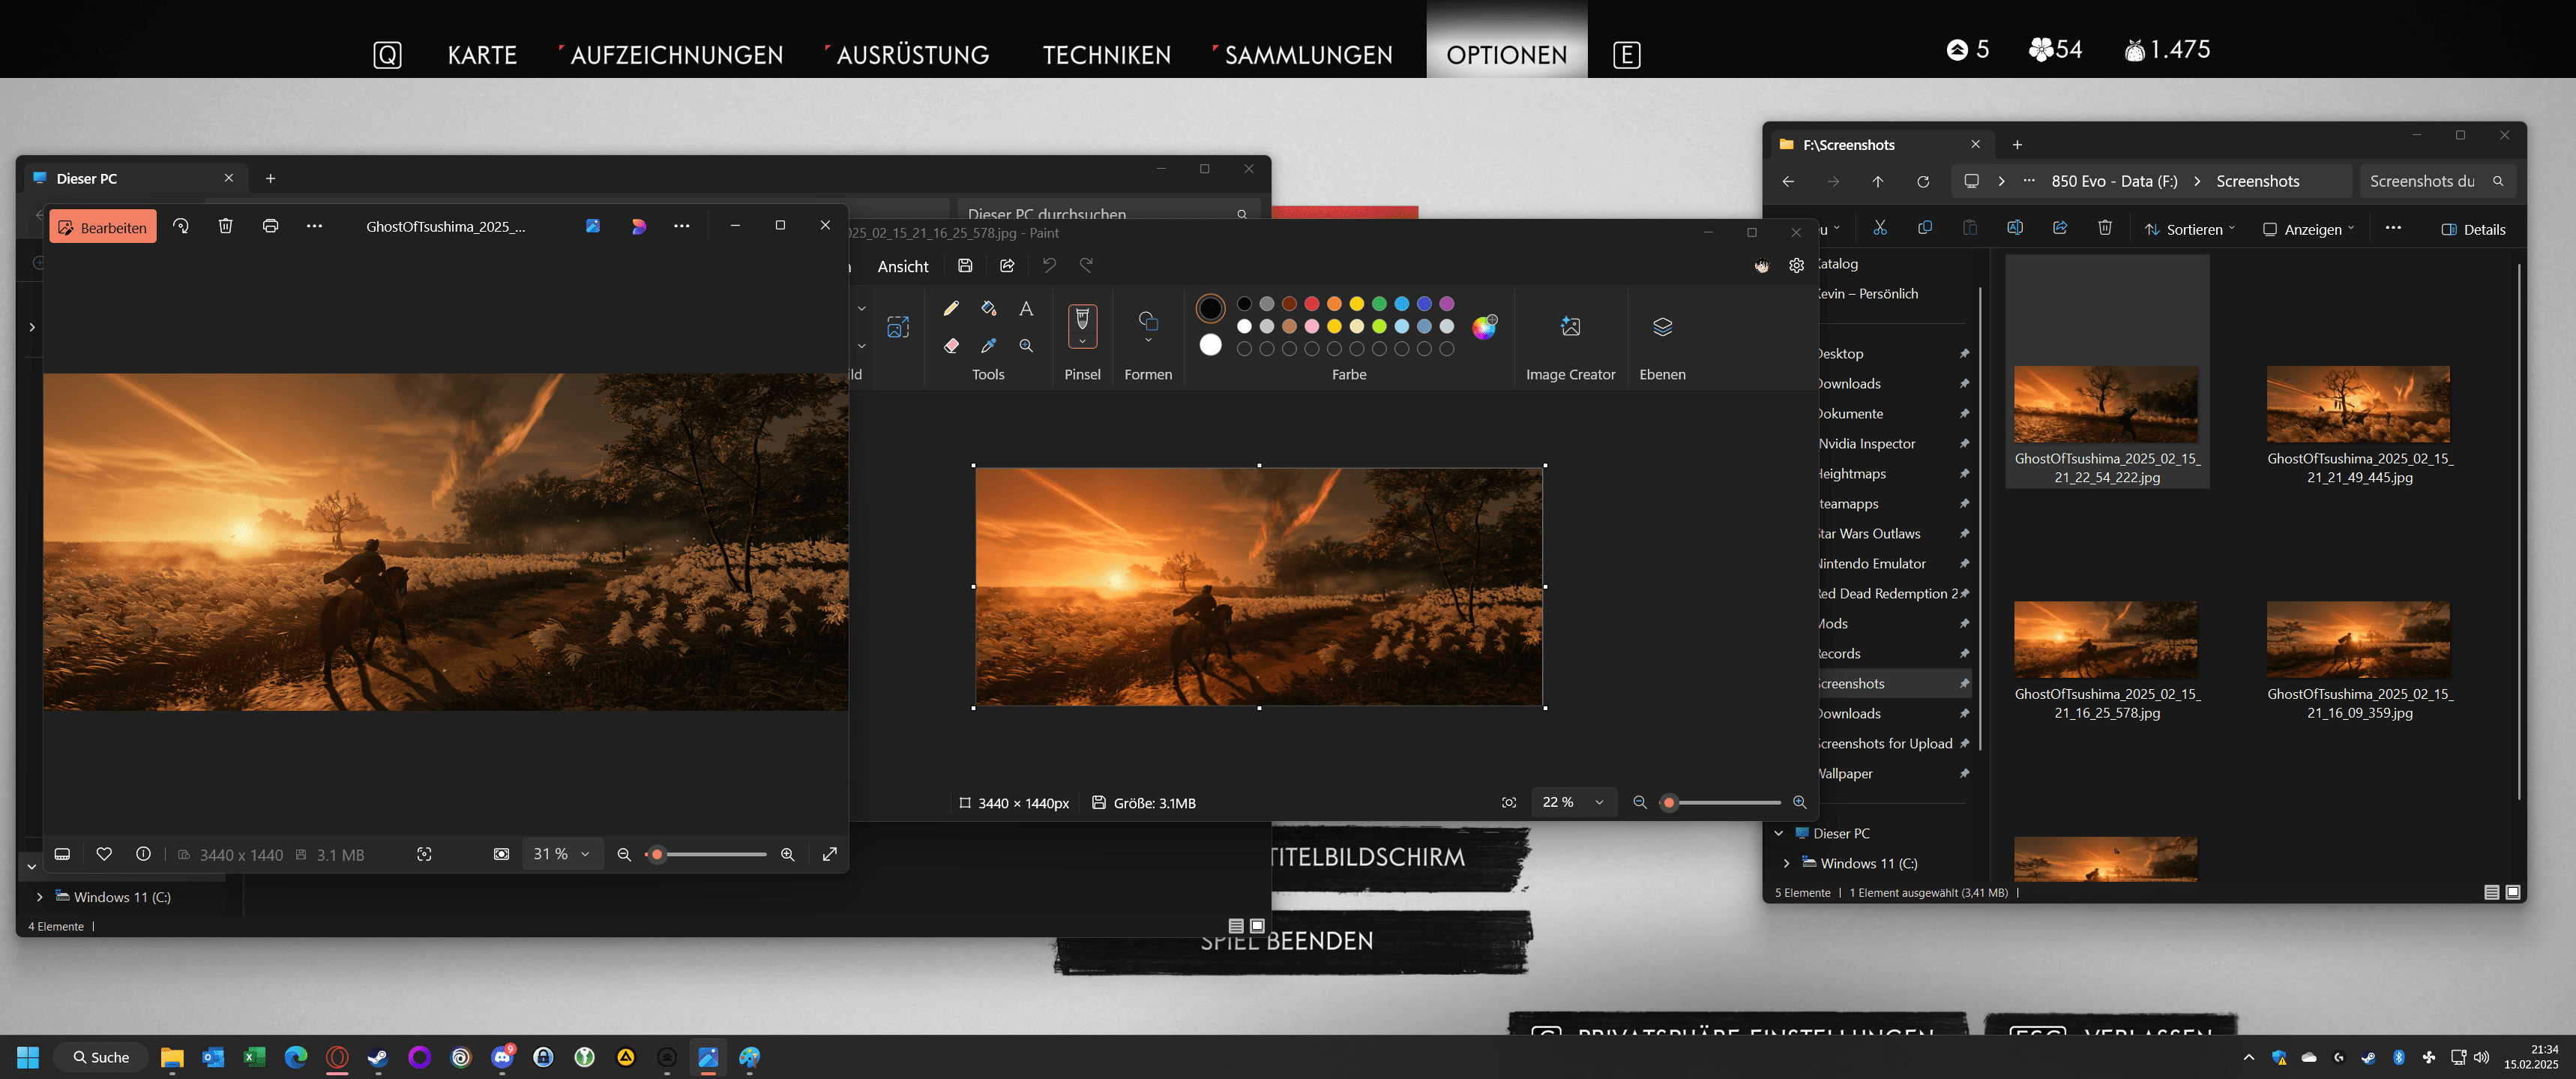2576x1079 pixels.
Task: Click the Bearbeiten button in Photos
Action: point(103,227)
